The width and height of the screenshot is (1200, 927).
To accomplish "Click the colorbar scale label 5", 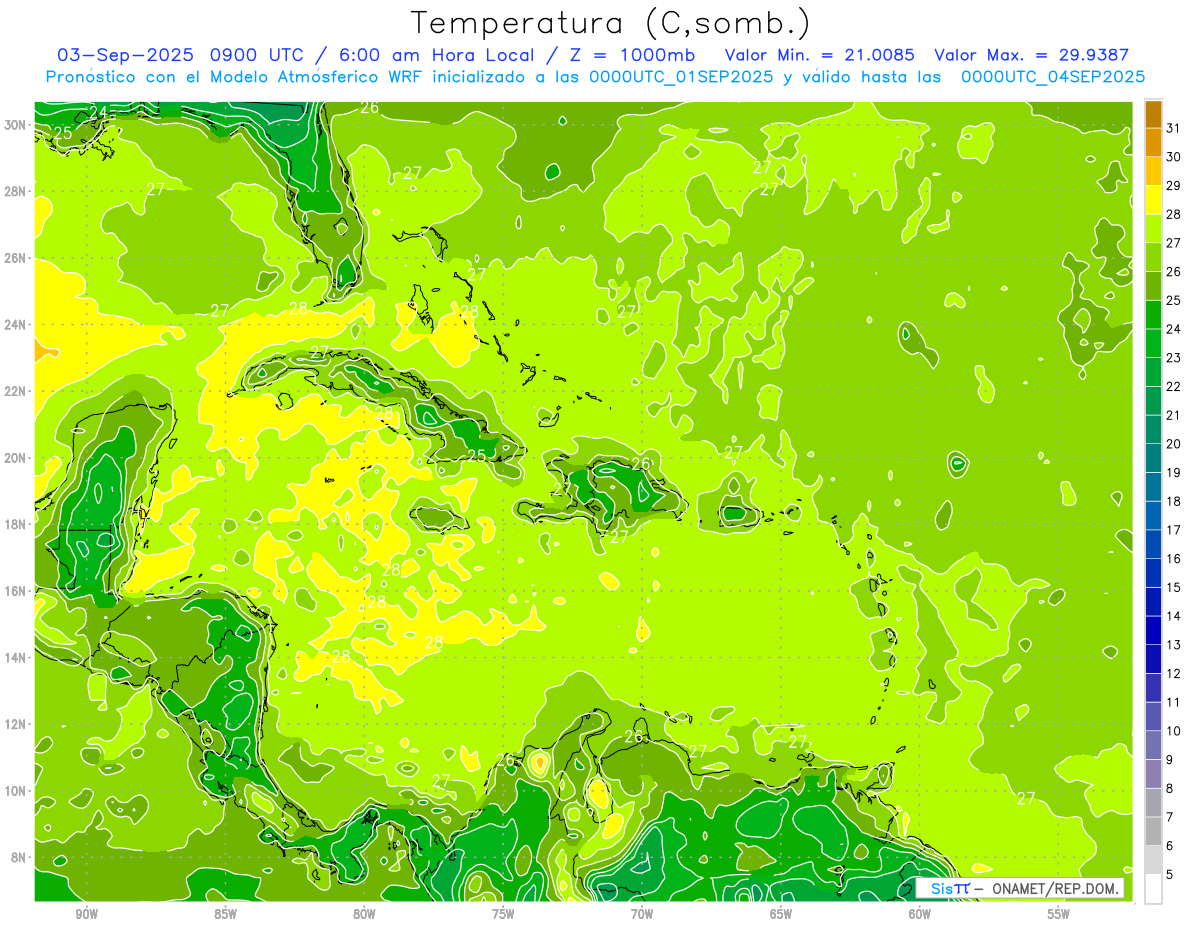I will pyautogui.click(x=1170, y=875).
